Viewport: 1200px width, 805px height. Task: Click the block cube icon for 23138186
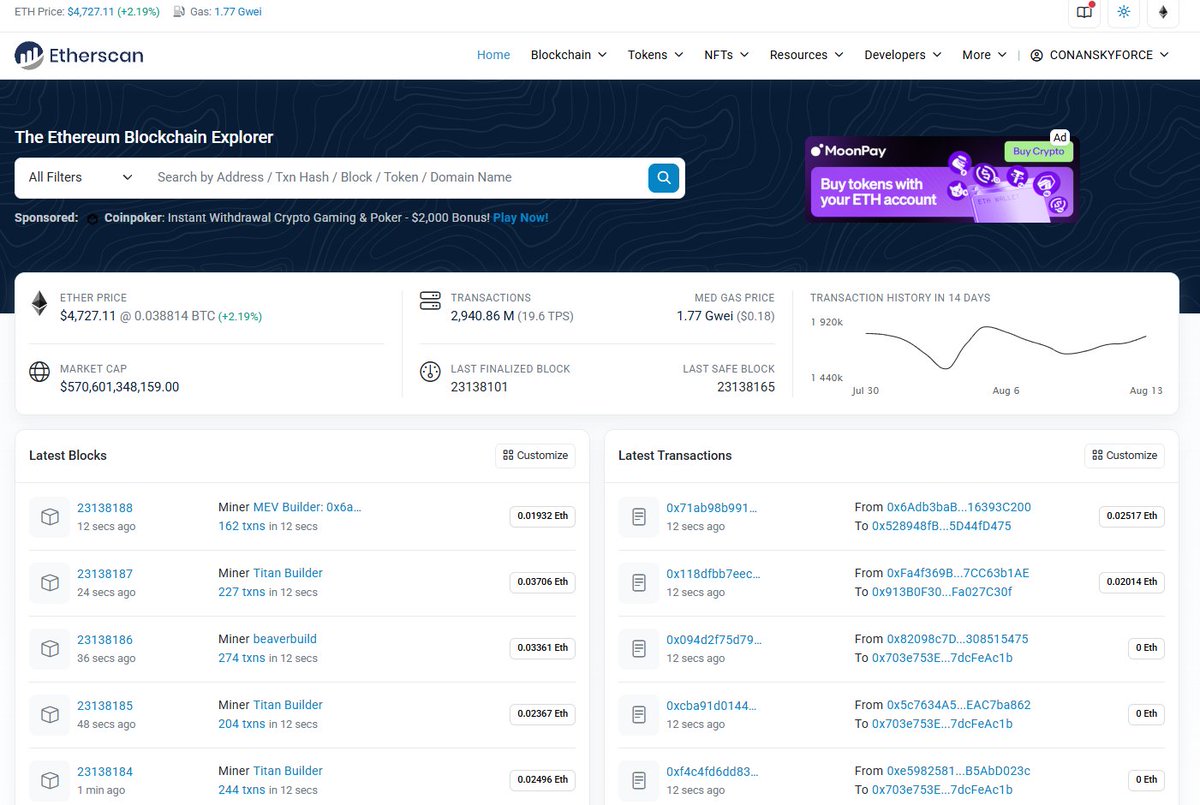pos(49,648)
